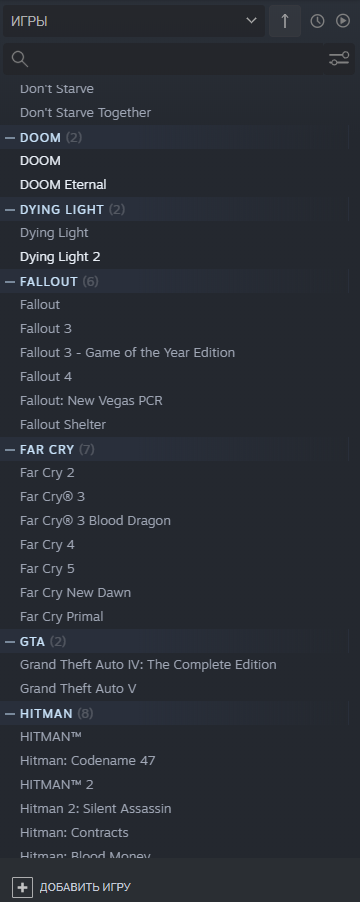The width and height of the screenshot is (360, 902).
Task: Toggle the ready-to-play filter icon
Action: (x=343, y=21)
